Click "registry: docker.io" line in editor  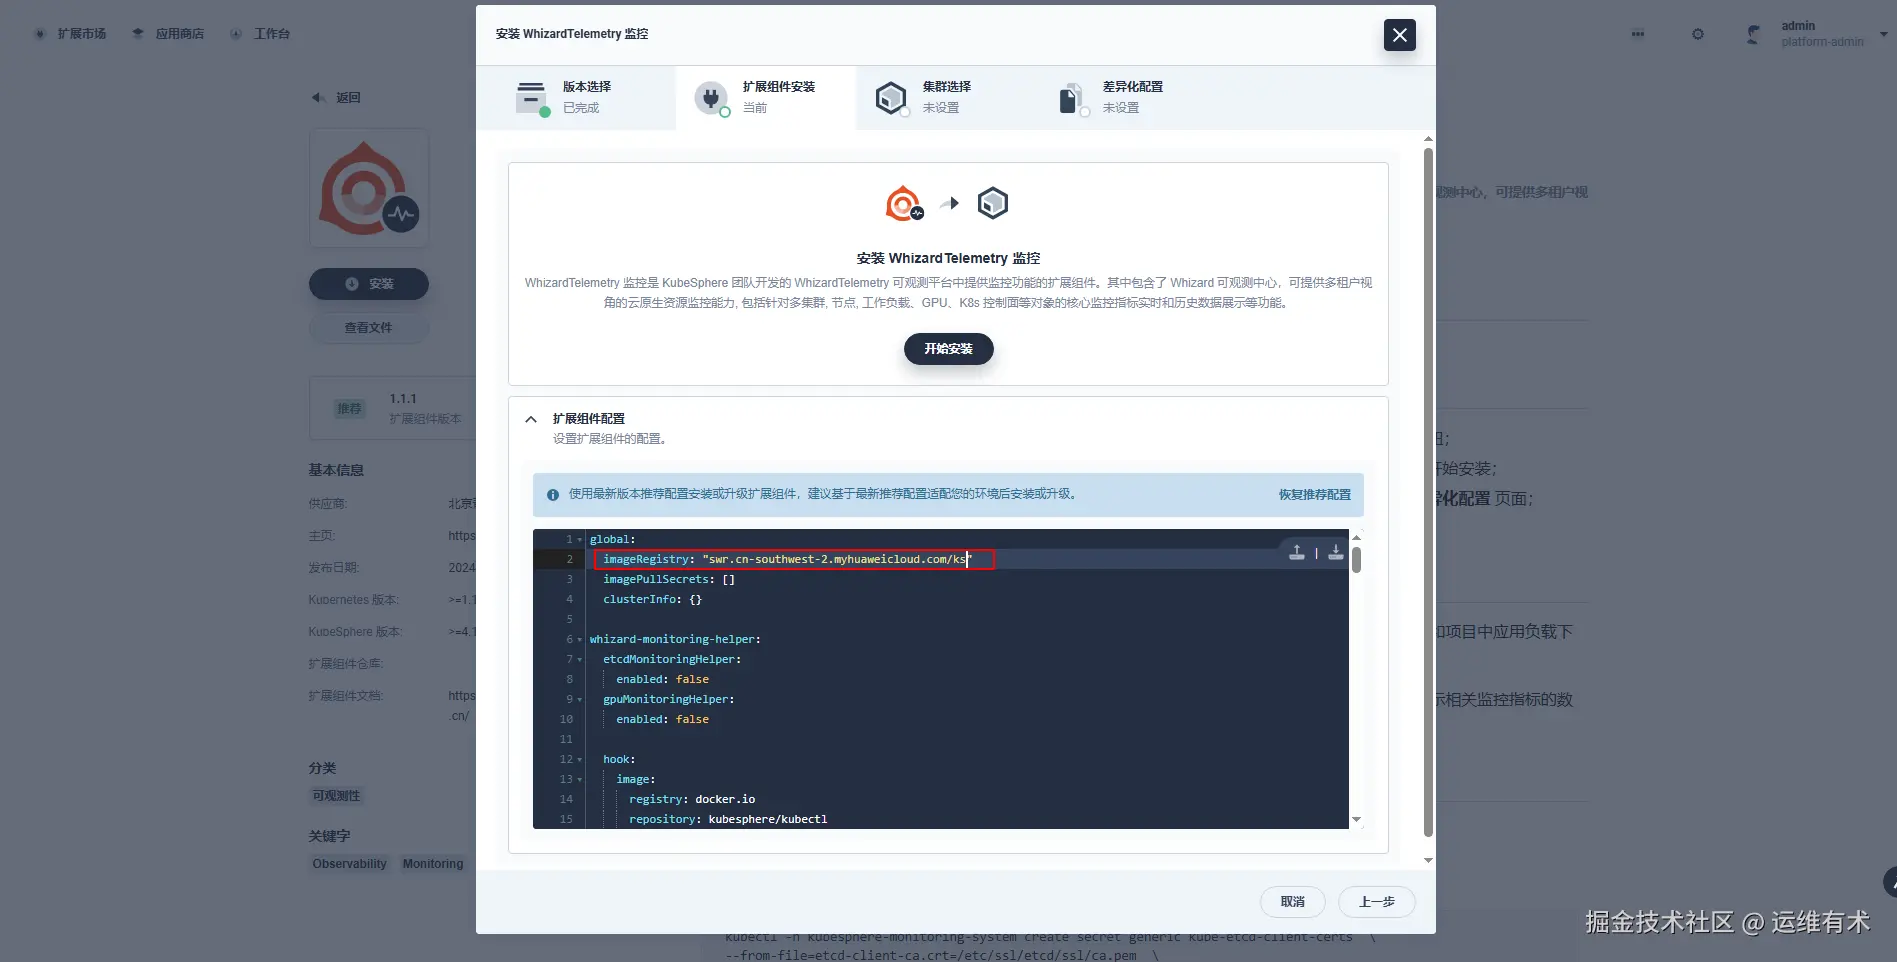pyautogui.click(x=692, y=800)
